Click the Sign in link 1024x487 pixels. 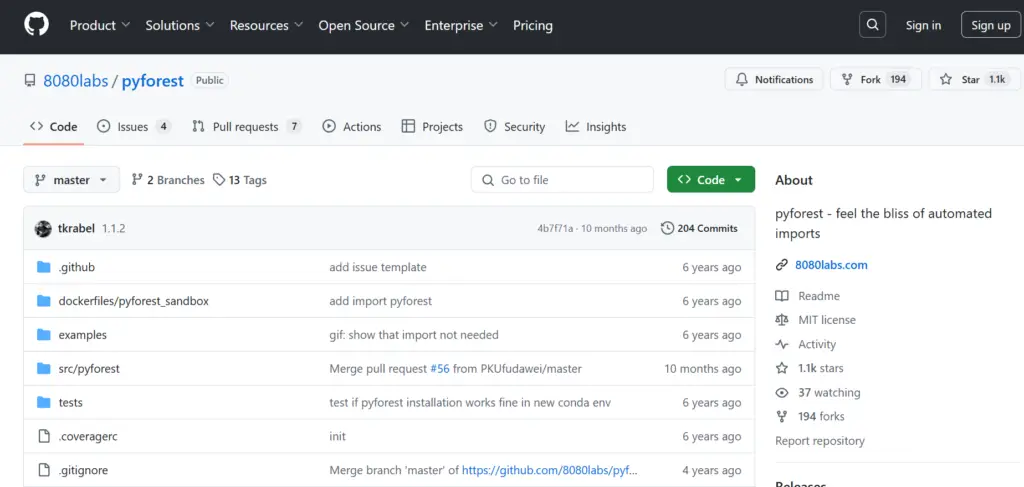click(923, 25)
